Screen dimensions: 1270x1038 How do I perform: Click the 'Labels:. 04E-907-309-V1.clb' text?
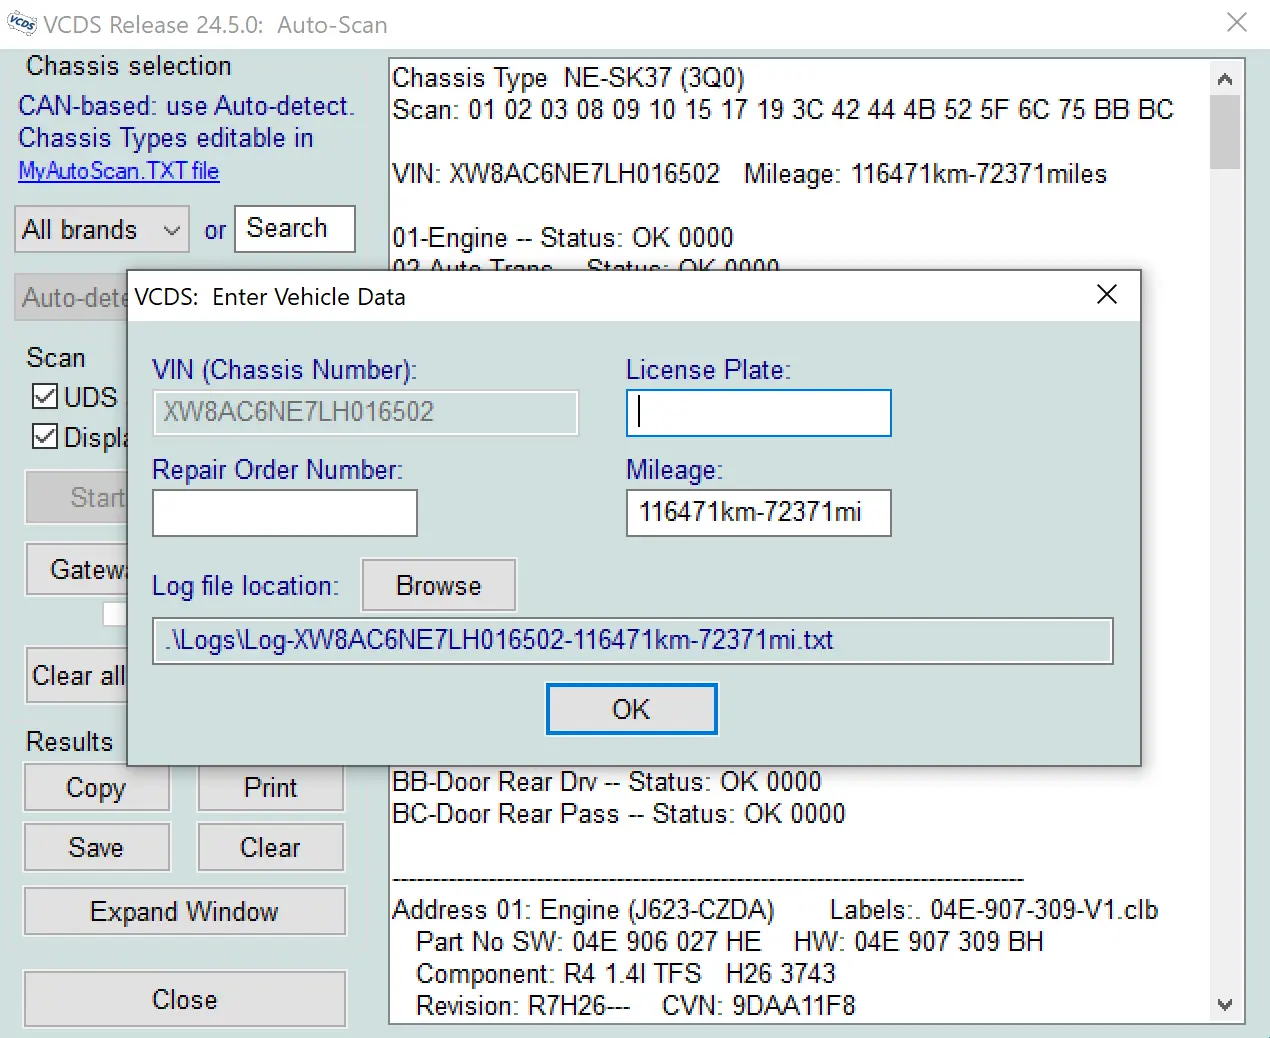click(994, 910)
